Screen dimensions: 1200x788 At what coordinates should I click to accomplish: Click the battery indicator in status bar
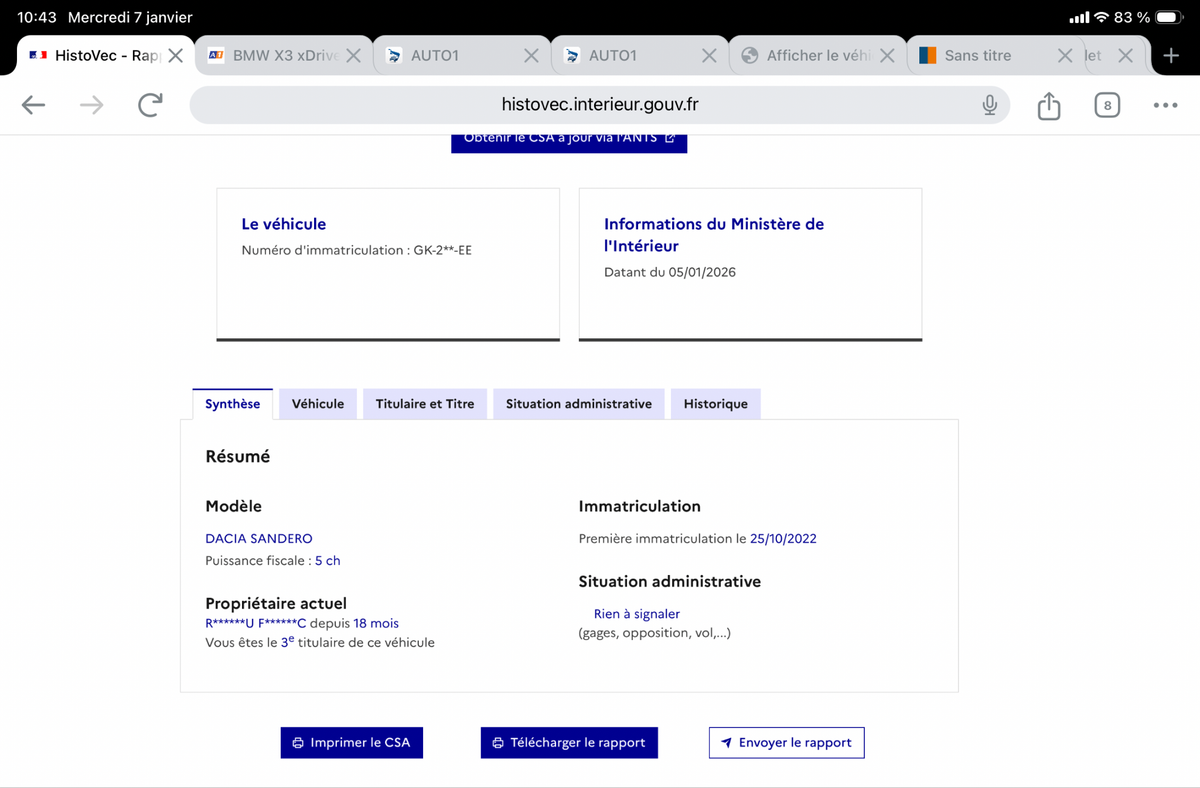click(1169, 18)
